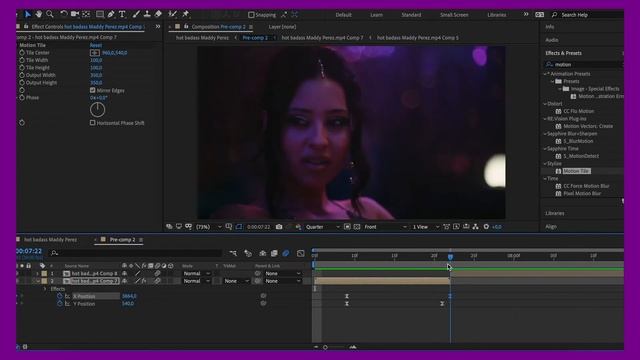Select the Puppet Pin tool
This screenshot has height=360, width=640.
click(x=186, y=14)
